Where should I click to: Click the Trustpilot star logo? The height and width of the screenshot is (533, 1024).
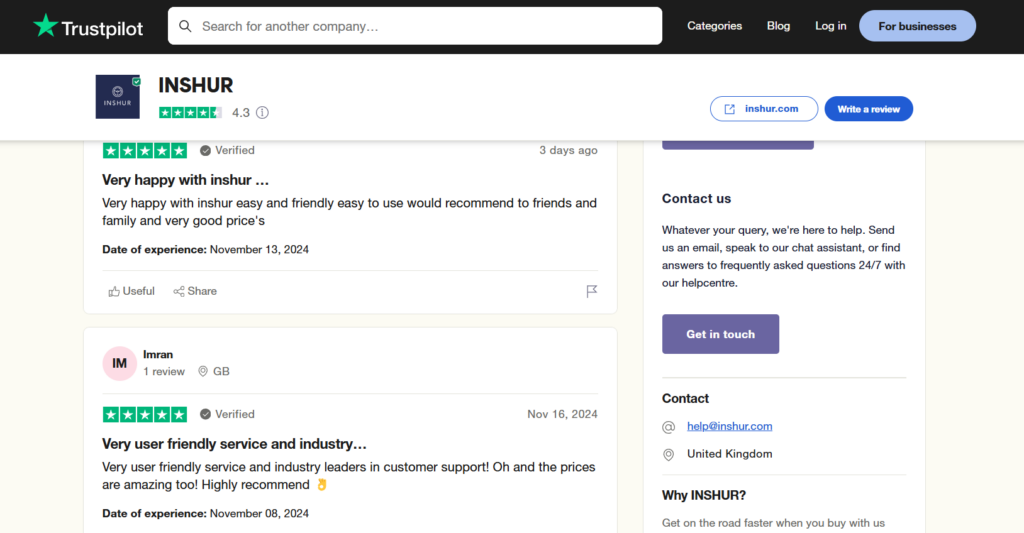(x=45, y=26)
